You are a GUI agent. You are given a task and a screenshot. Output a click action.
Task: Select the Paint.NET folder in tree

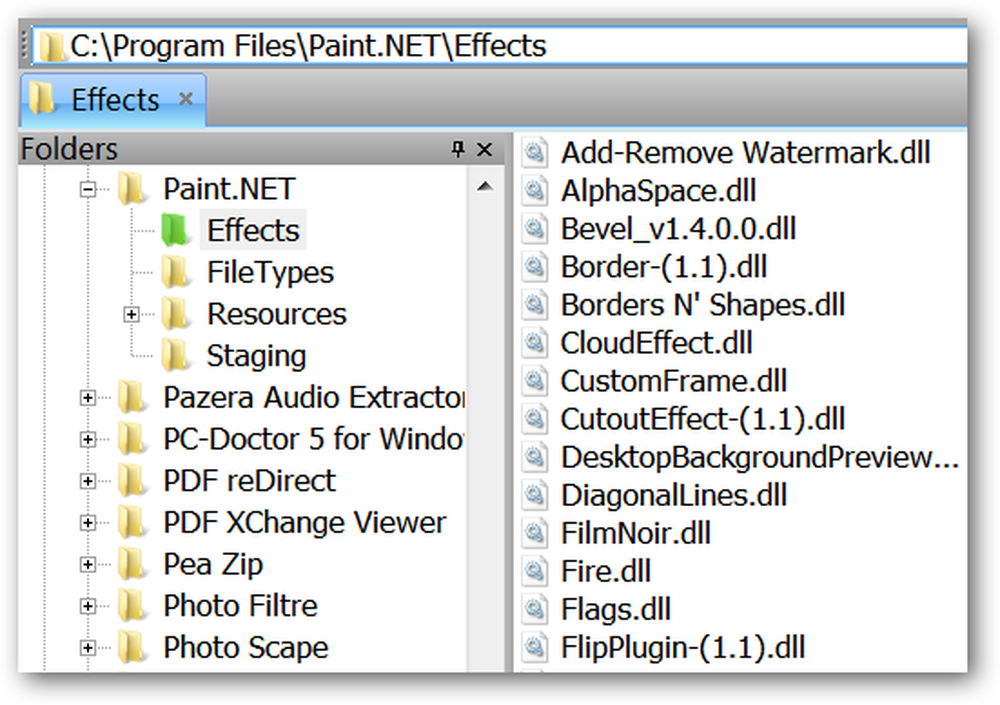coord(229,189)
